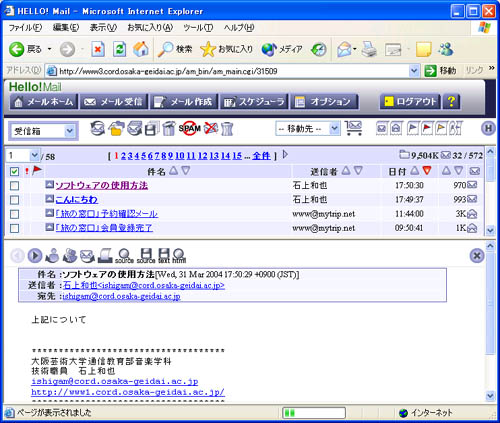Open the Back button history dropdown arrow
This screenshot has height=423, width=500.
coord(49,49)
